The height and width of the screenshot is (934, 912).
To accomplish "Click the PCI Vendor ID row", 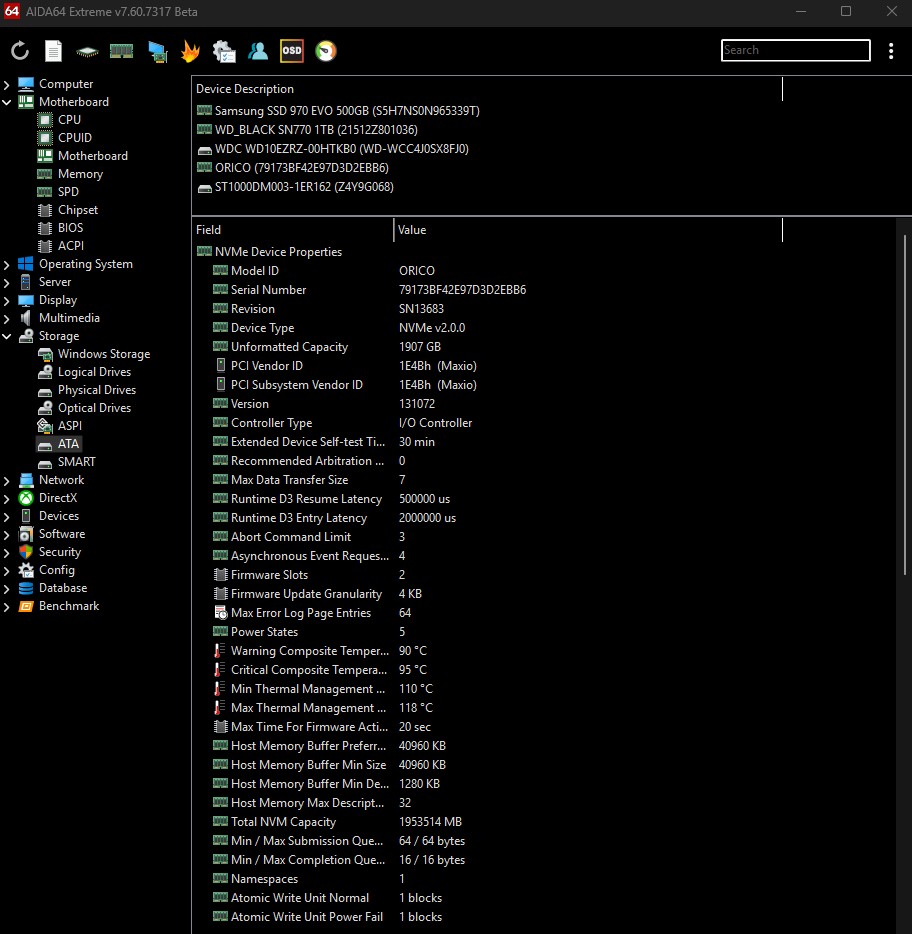I will 345,366.
